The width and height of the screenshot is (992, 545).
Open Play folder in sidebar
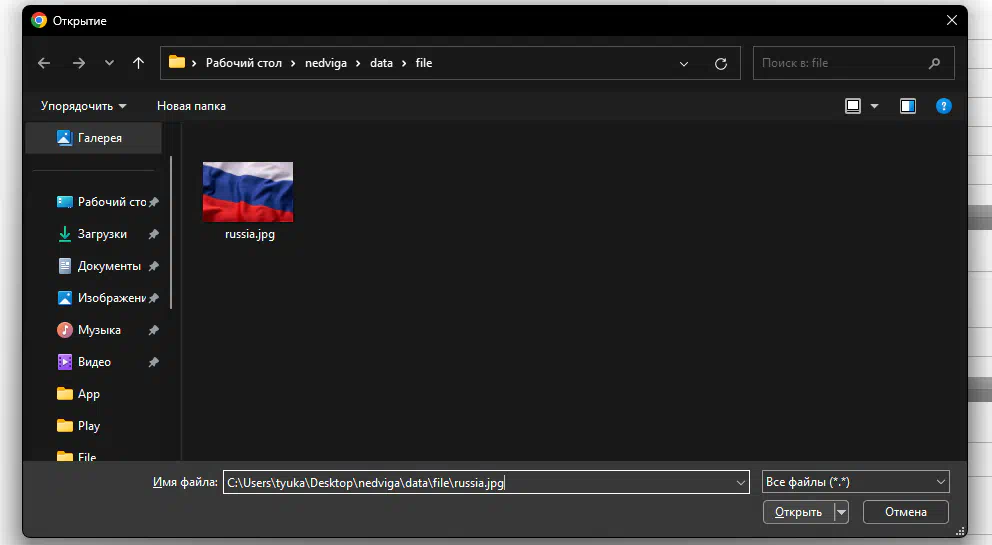point(79,426)
